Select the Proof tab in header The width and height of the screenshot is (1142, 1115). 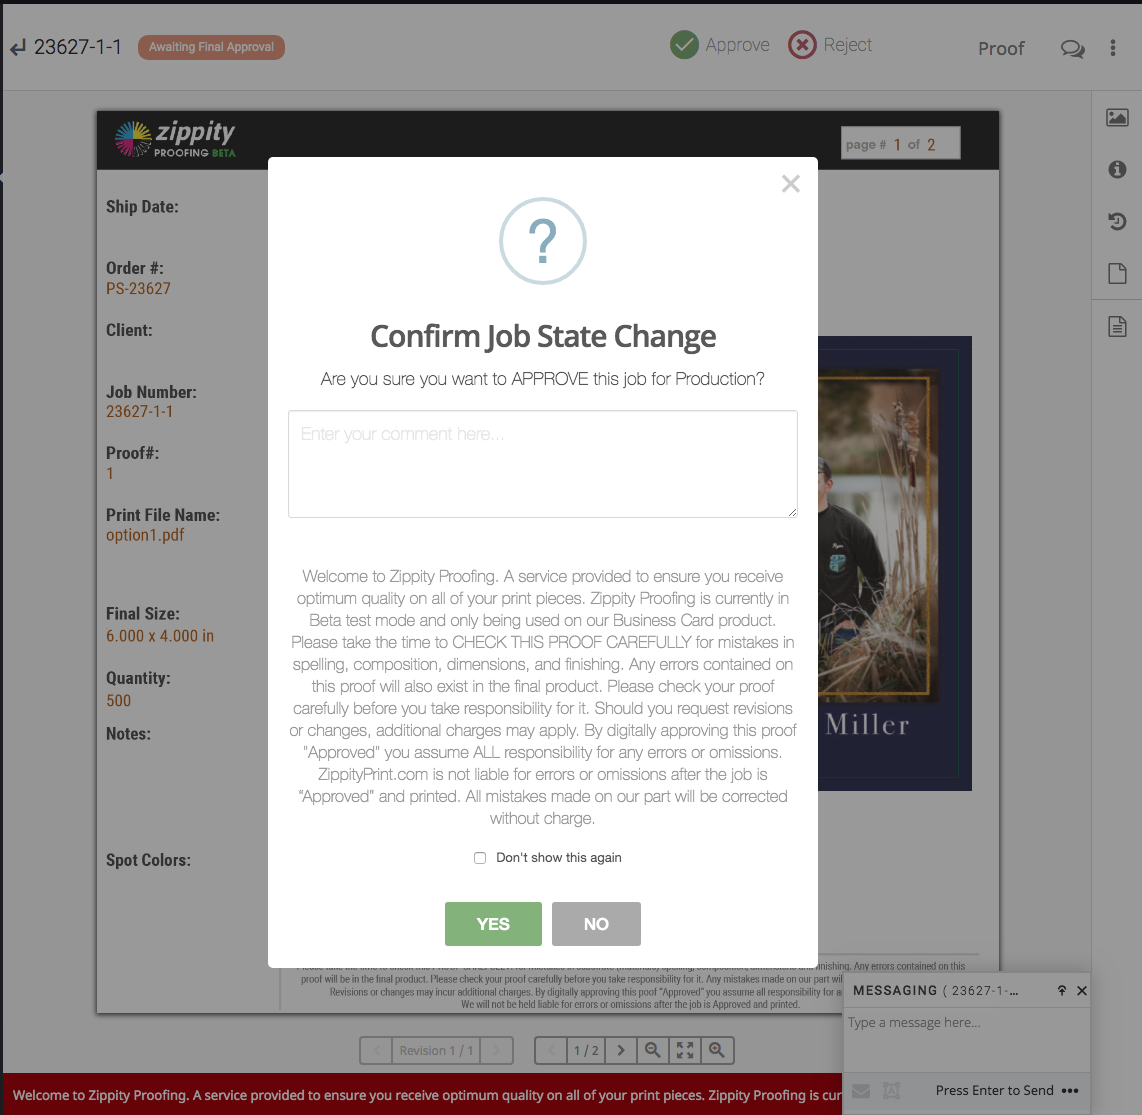pyautogui.click(x=1001, y=49)
